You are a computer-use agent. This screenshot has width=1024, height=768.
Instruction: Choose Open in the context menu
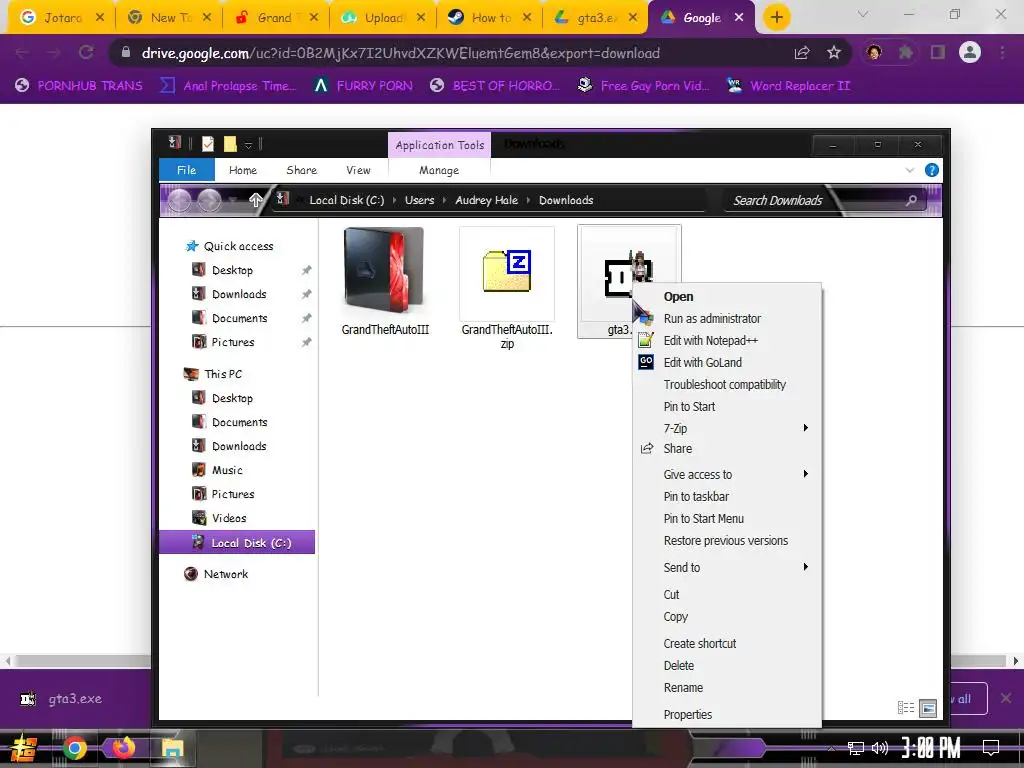[727, 296]
